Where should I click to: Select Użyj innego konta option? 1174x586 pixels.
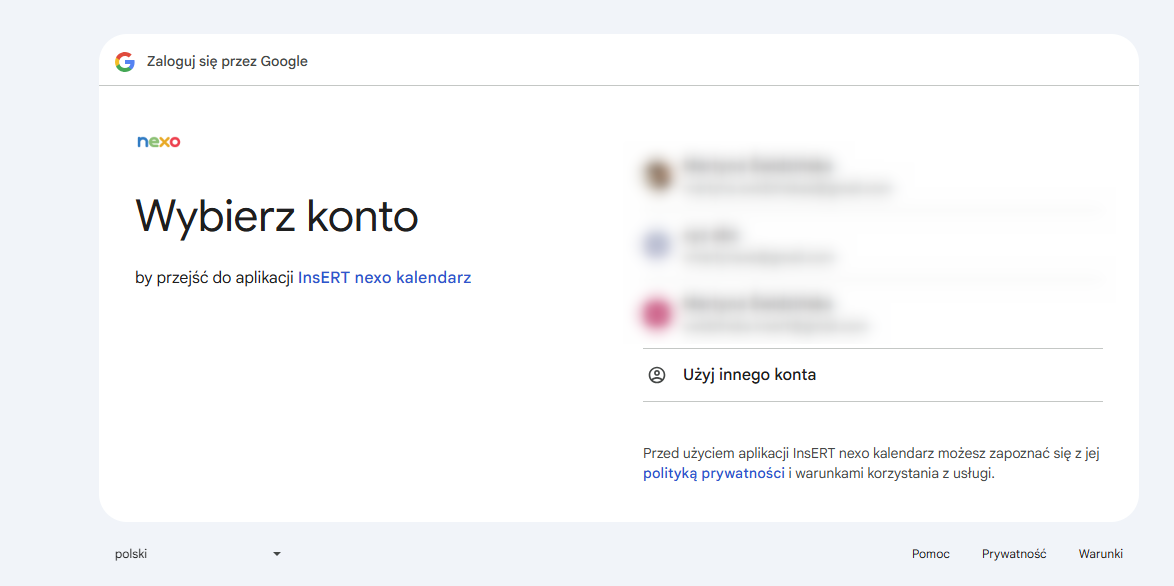872,375
